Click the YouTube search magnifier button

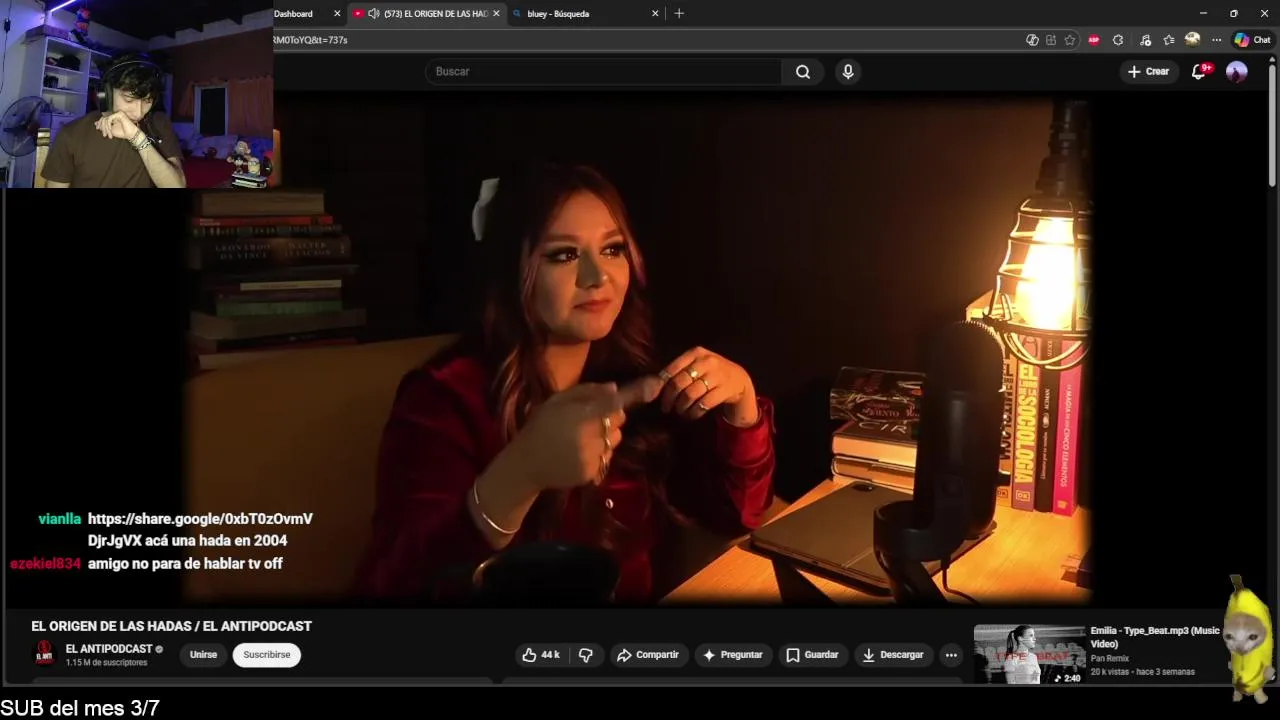(802, 72)
